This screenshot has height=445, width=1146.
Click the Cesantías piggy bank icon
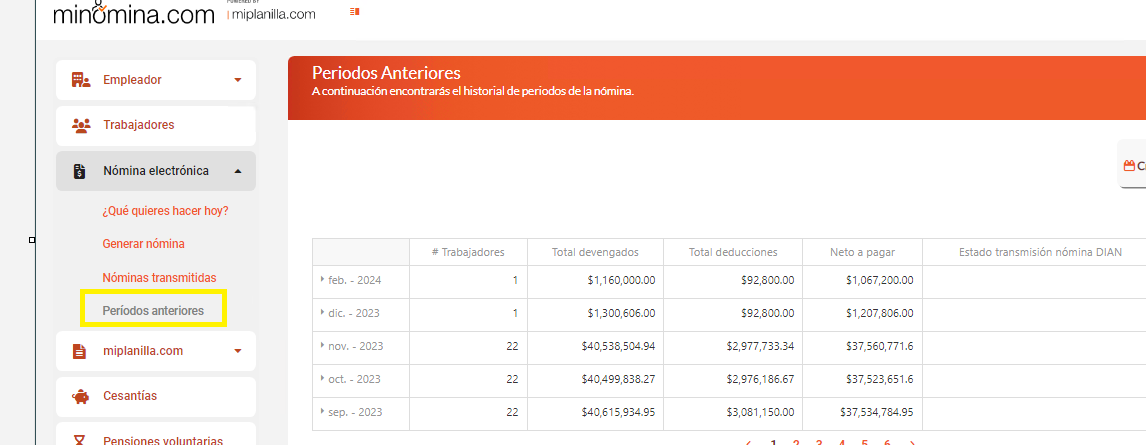click(x=80, y=396)
